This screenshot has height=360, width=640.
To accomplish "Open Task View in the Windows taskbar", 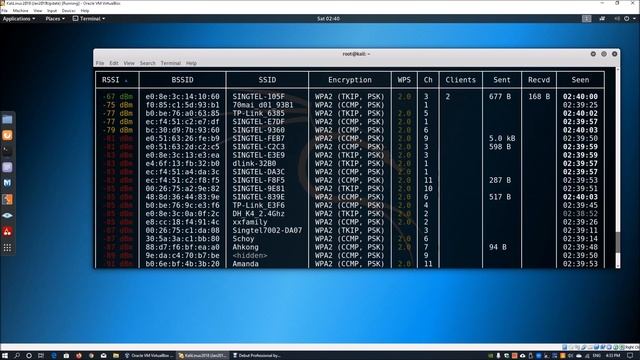I will pos(41,356).
